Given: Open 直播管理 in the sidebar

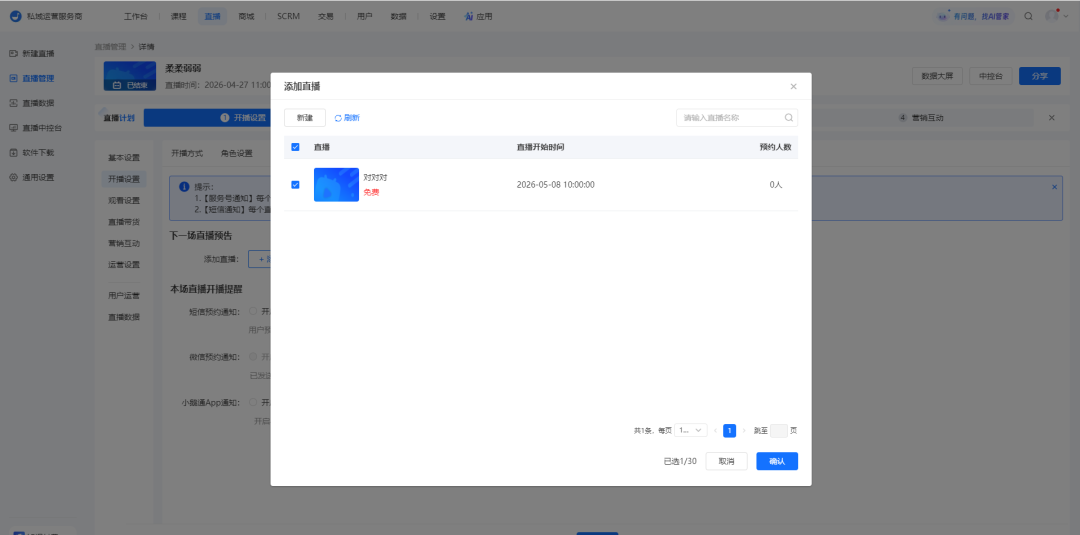Looking at the screenshot, I should [x=38, y=78].
